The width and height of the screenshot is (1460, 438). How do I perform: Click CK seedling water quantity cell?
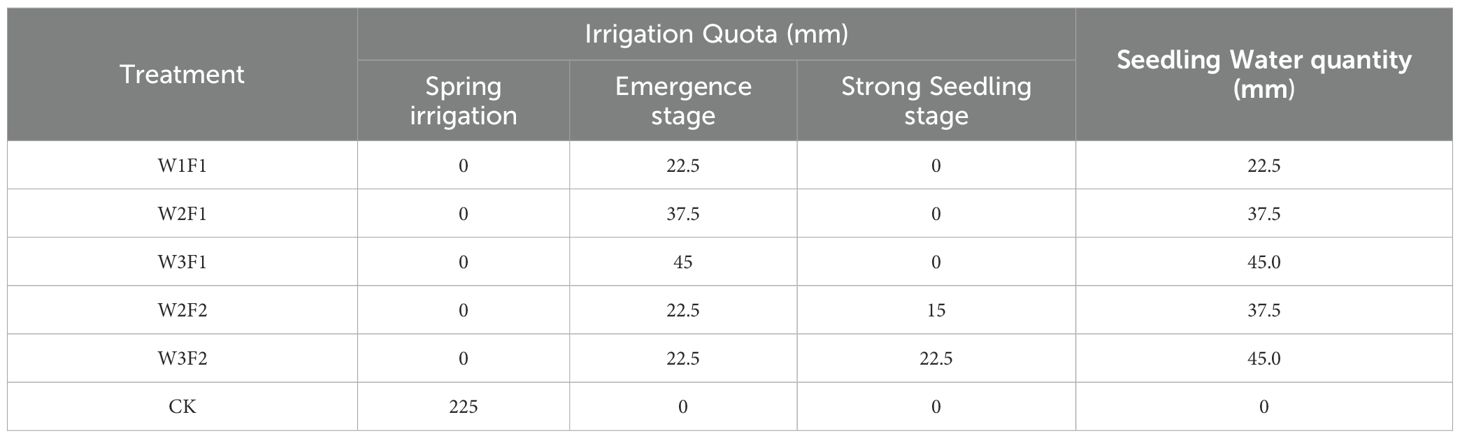[x=1263, y=406]
